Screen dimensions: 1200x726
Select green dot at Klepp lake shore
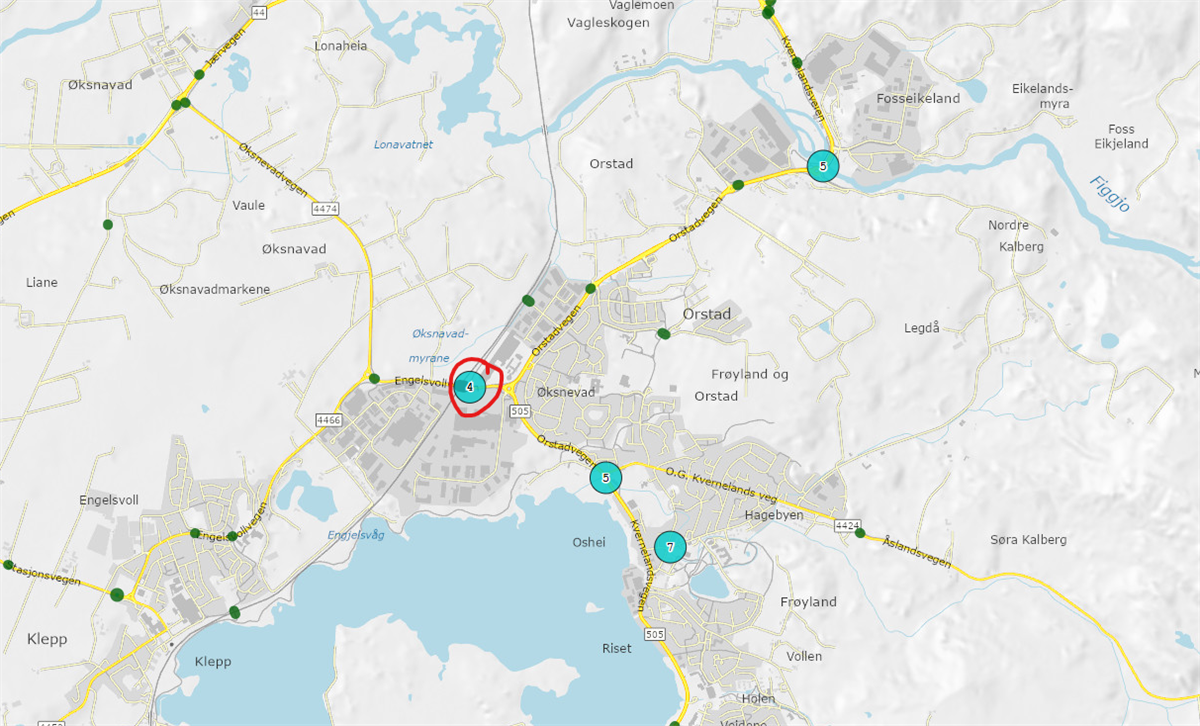[234, 611]
